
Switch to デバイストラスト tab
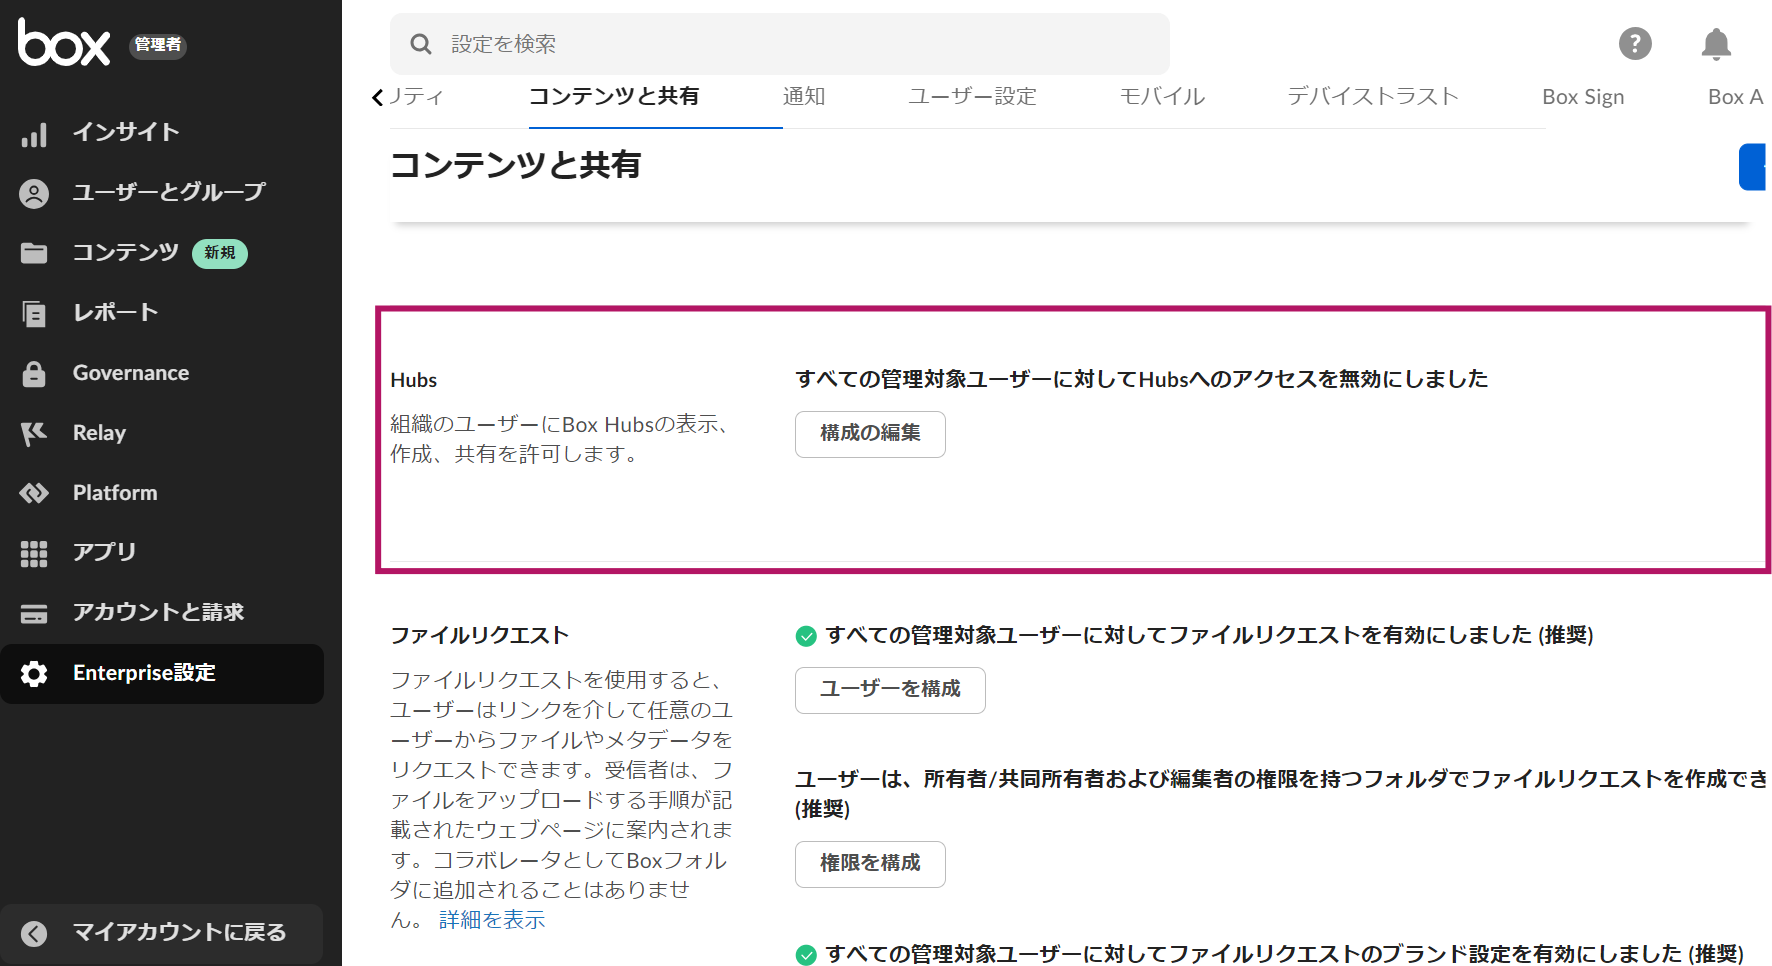[1373, 96]
